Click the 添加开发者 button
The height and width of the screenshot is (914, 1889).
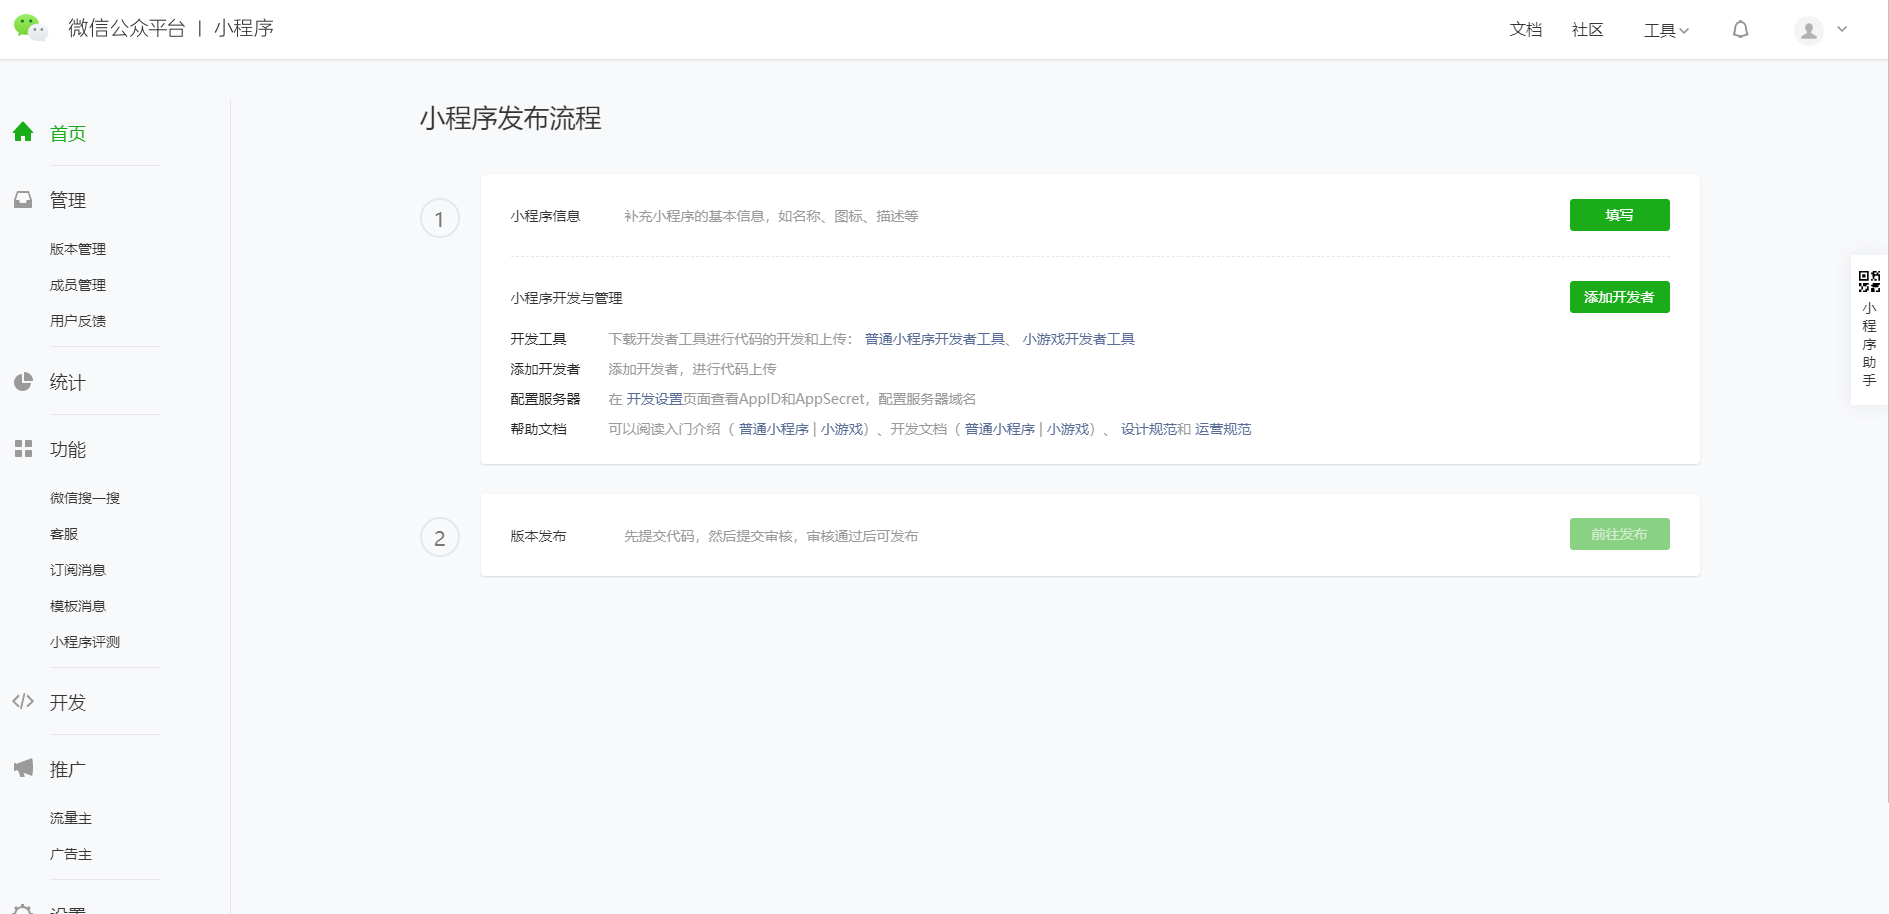click(1619, 297)
